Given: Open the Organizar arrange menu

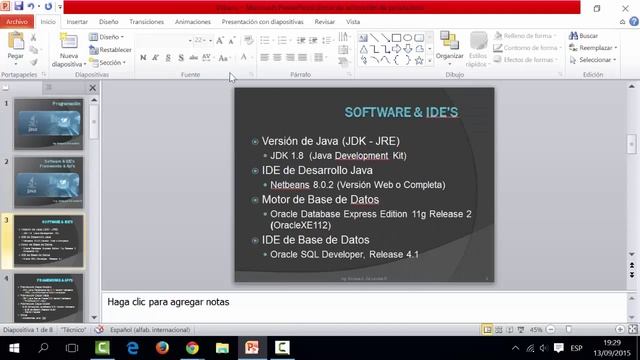Looking at the screenshot, I should point(449,49).
